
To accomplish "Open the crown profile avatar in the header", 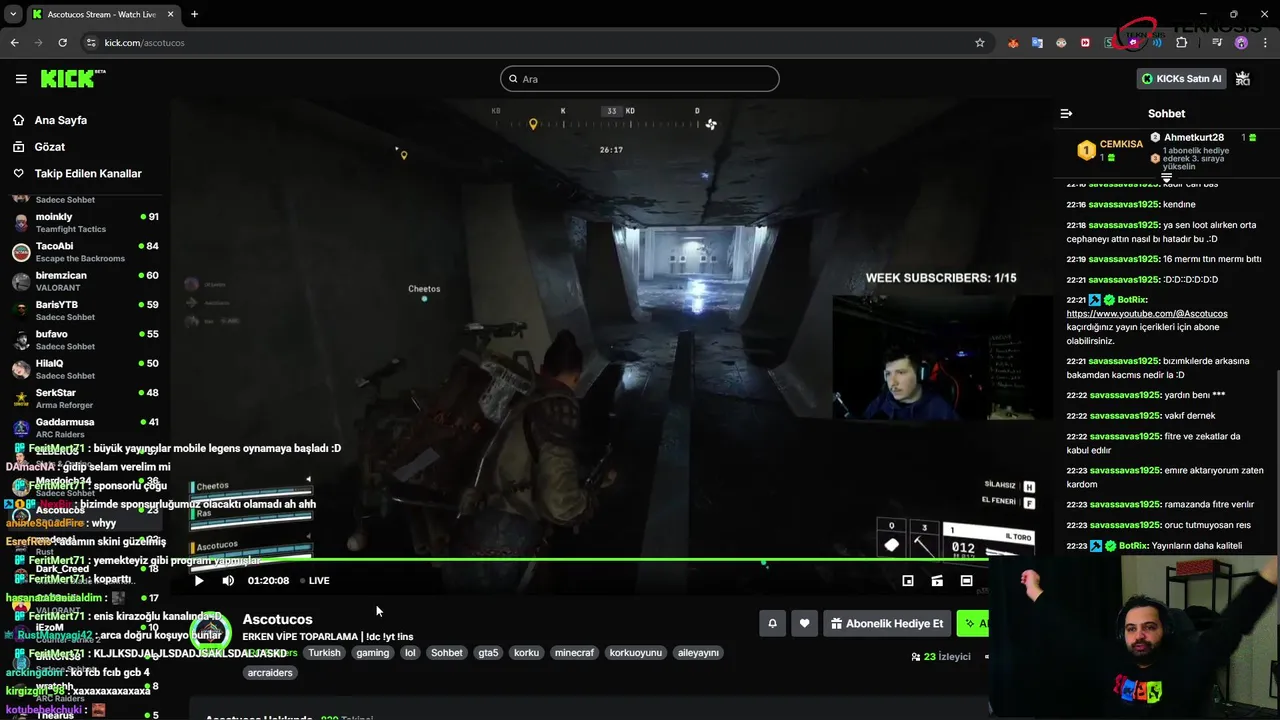I will [x=1243, y=79].
